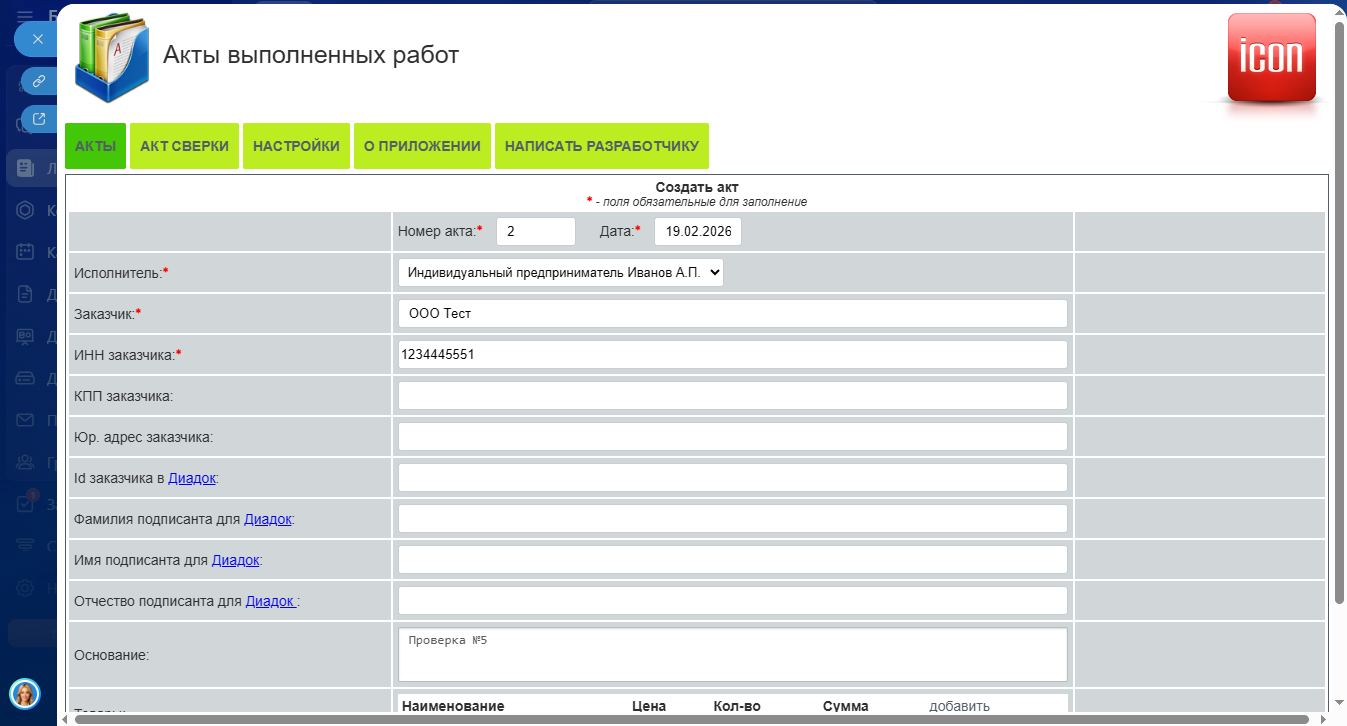Click the hexagon icon in the left sidebar
This screenshot has height=726, width=1347.
[x=26, y=210]
